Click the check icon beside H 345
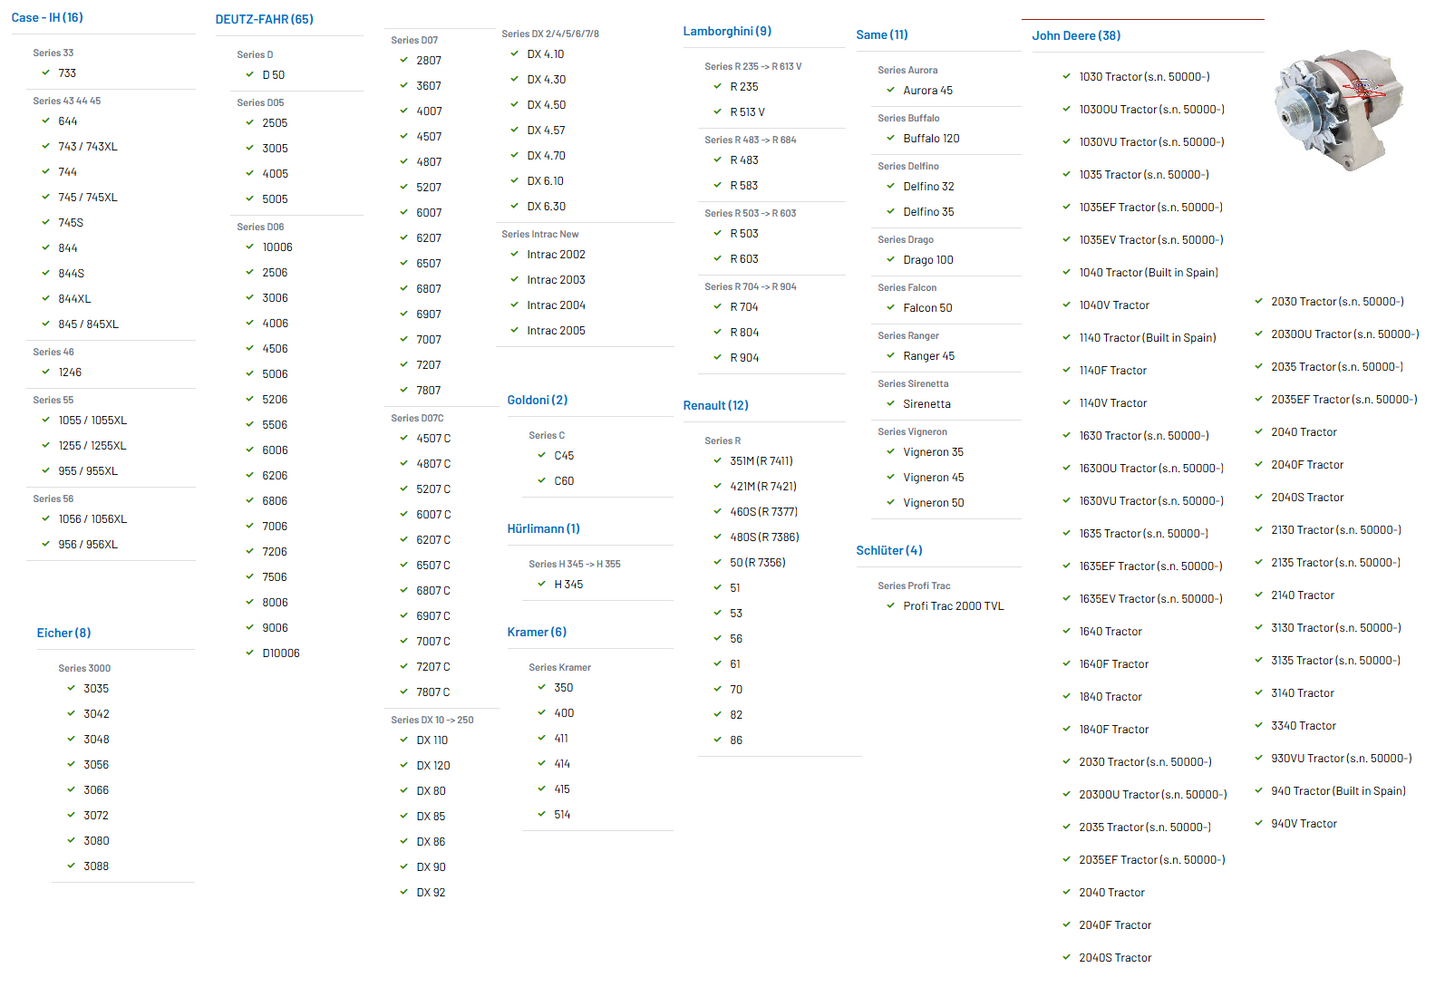Image resolution: width=1445 pixels, height=987 pixels. pos(542,584)
